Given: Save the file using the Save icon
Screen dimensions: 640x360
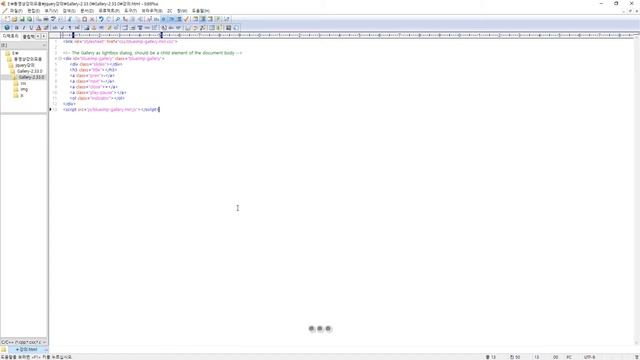Looking at the screenshot, I should pos(22,19).
